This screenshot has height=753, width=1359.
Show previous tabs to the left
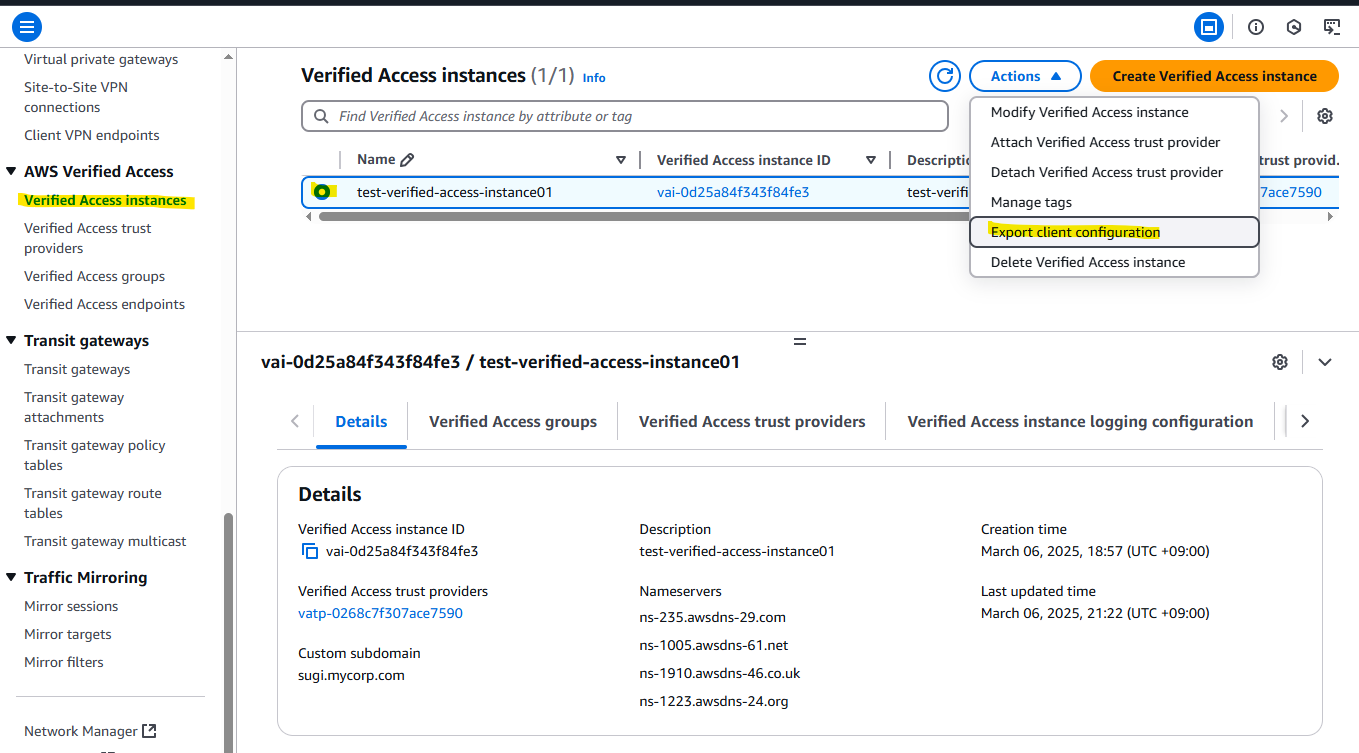(294, 421)
